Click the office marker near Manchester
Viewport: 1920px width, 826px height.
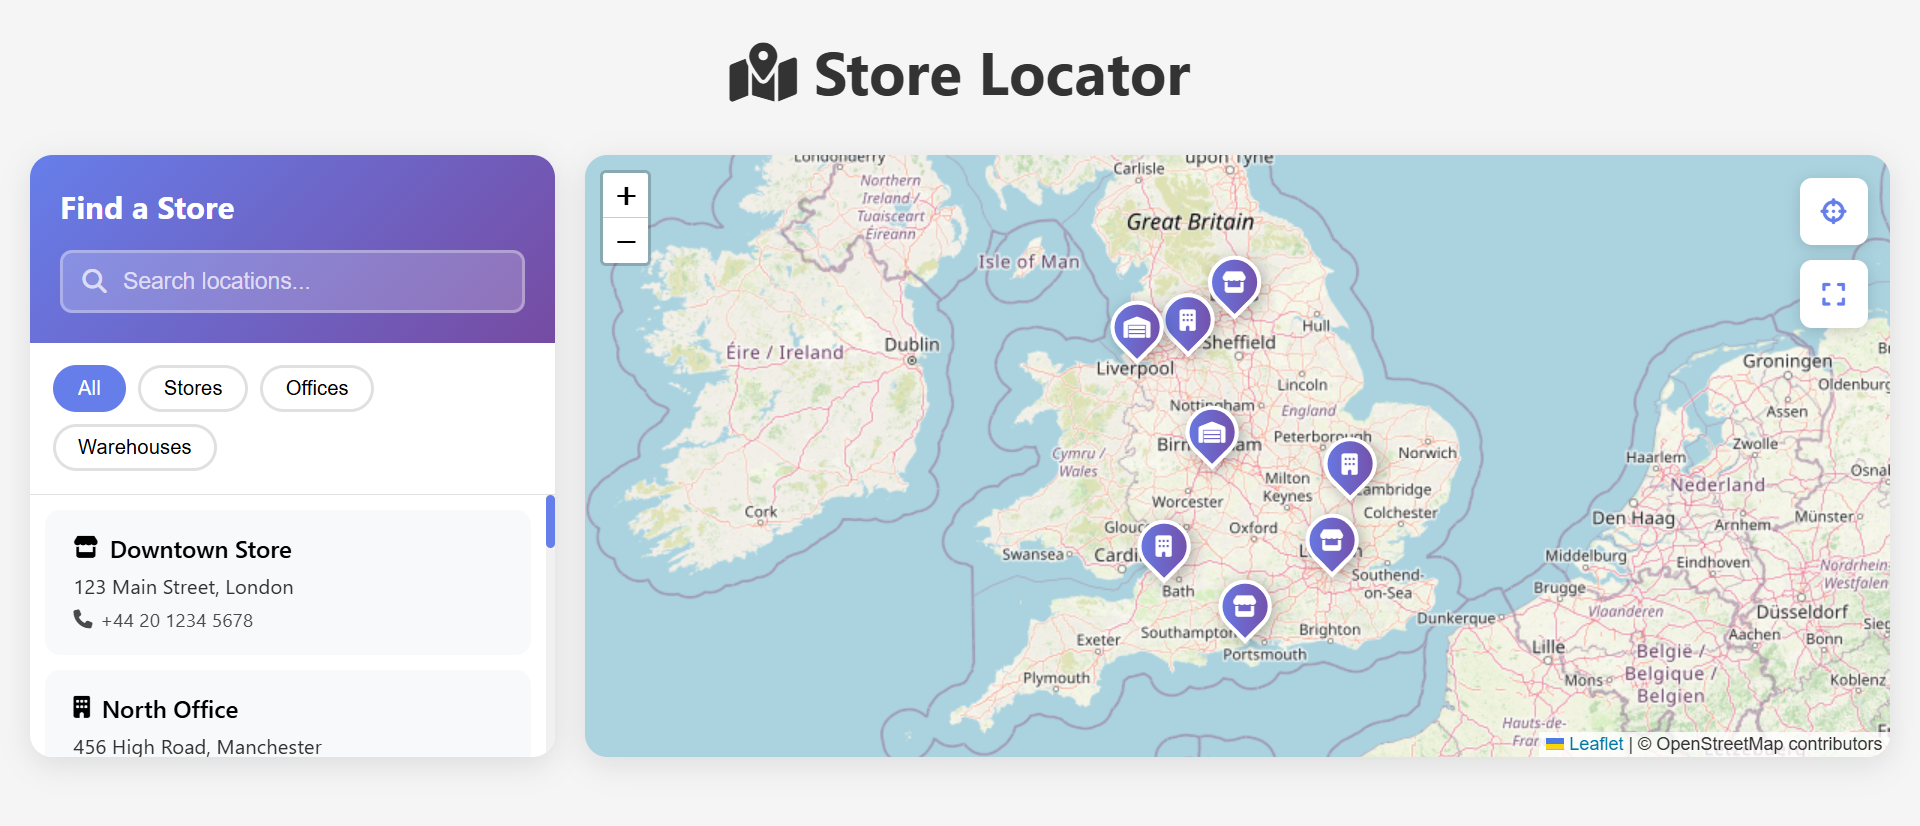pyautogui.click(x=1187, y=321)
